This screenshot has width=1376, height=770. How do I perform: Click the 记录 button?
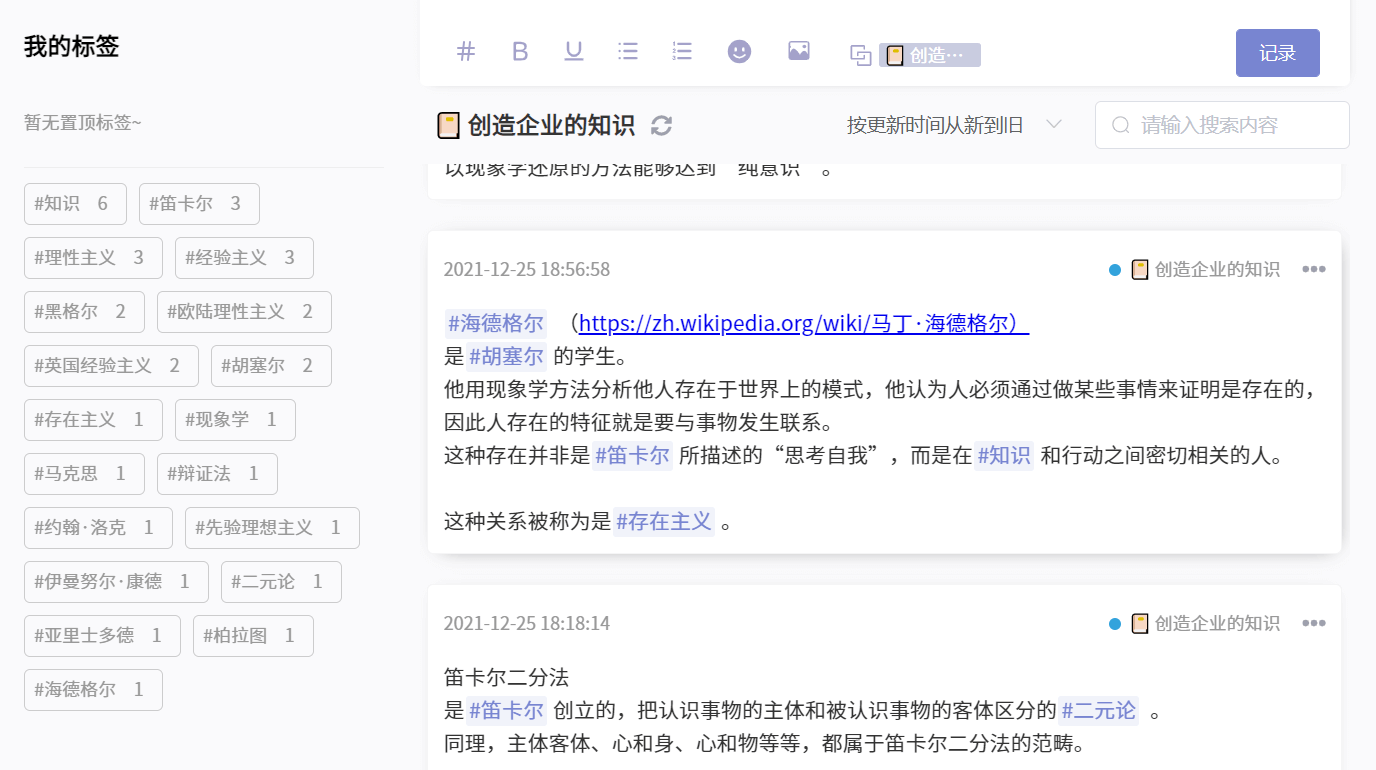pyautogui.click(x=1278, y=53)
